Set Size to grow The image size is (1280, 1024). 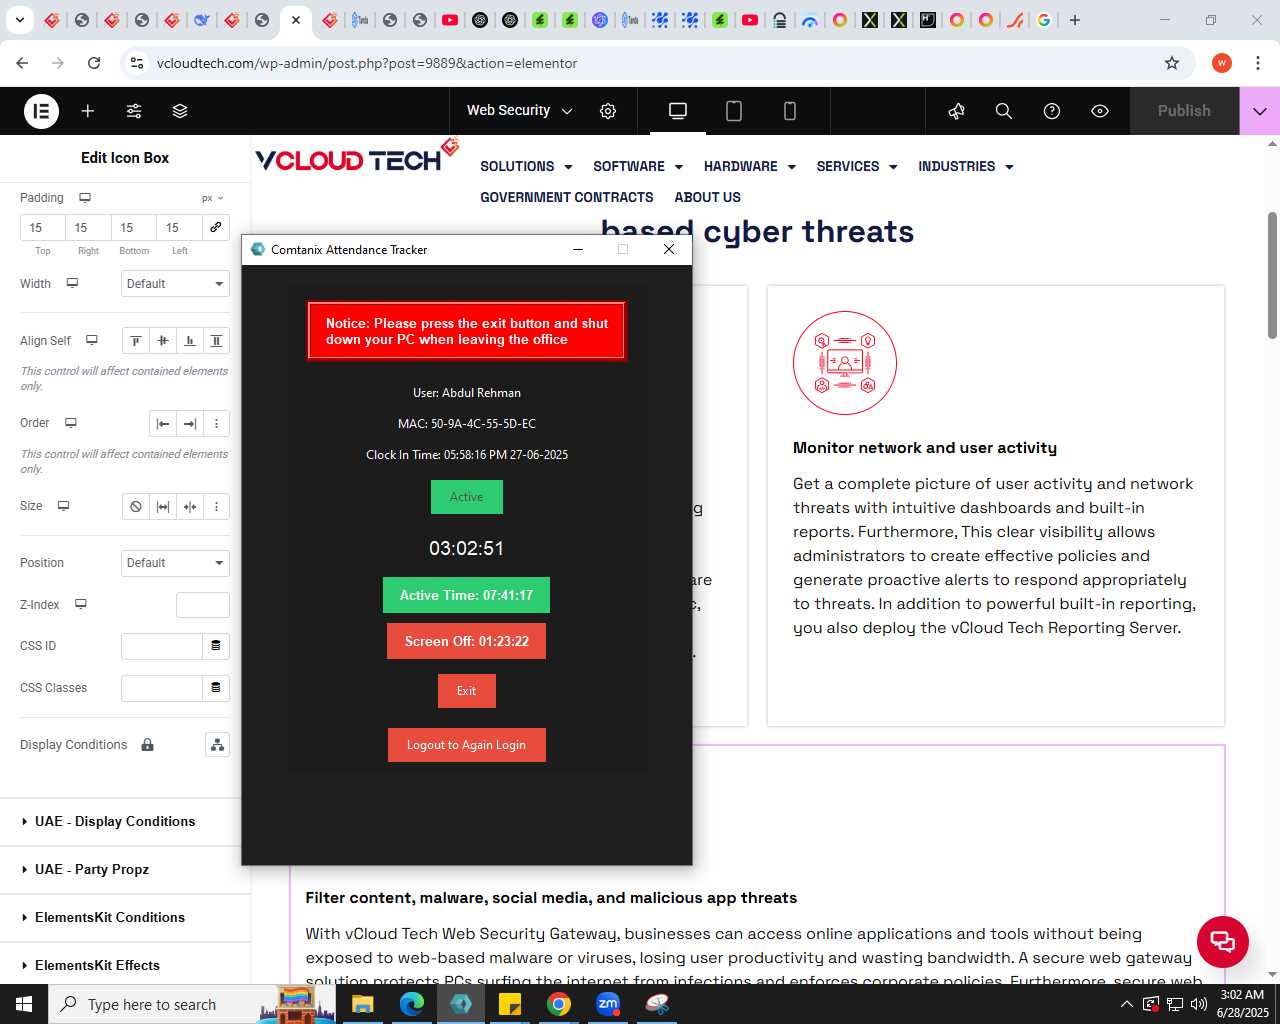point(163,507)
